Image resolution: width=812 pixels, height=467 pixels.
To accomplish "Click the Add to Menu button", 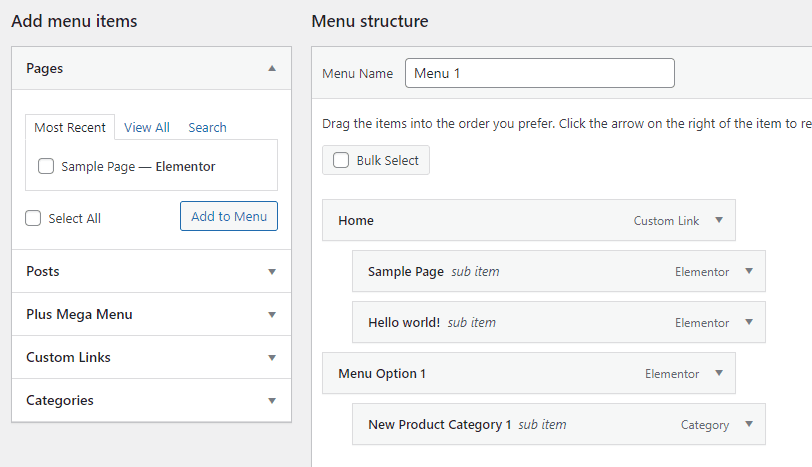I will 229,216.
